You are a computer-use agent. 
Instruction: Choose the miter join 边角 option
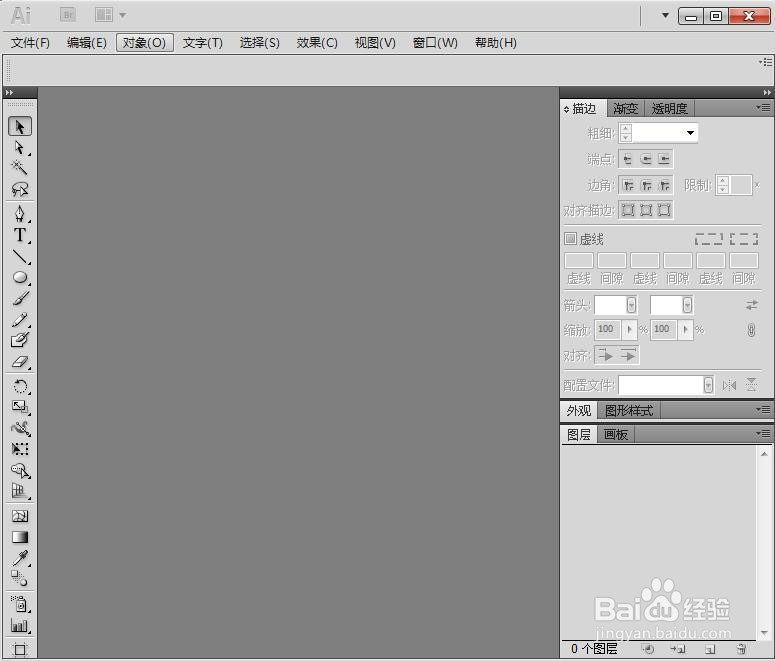click(628, 185)
